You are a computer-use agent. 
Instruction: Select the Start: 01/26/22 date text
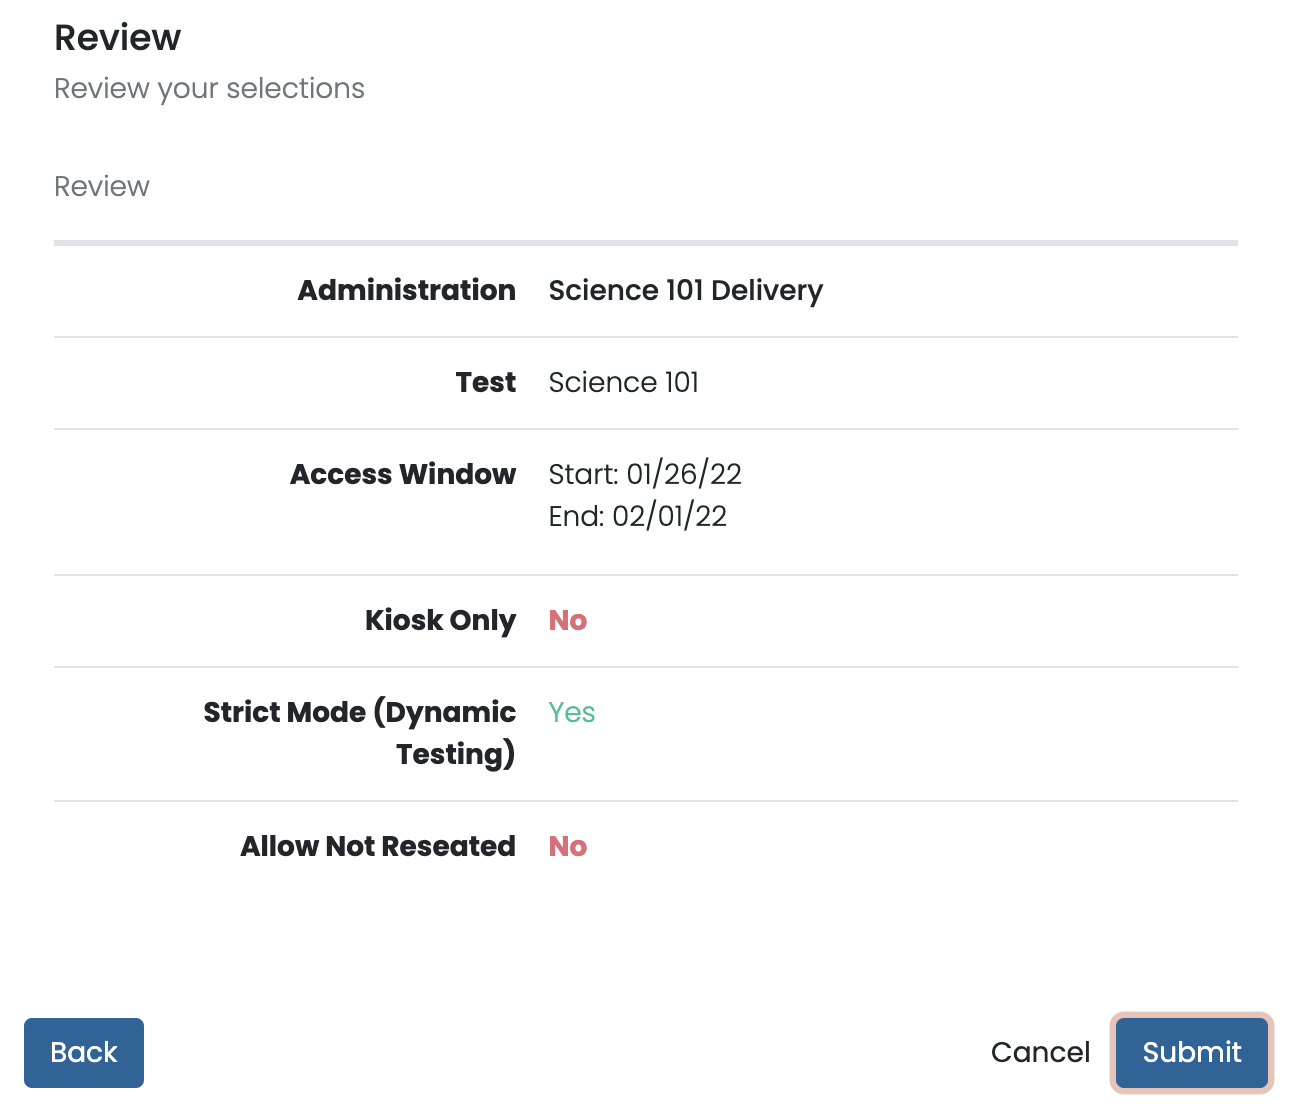pos(645,474)
